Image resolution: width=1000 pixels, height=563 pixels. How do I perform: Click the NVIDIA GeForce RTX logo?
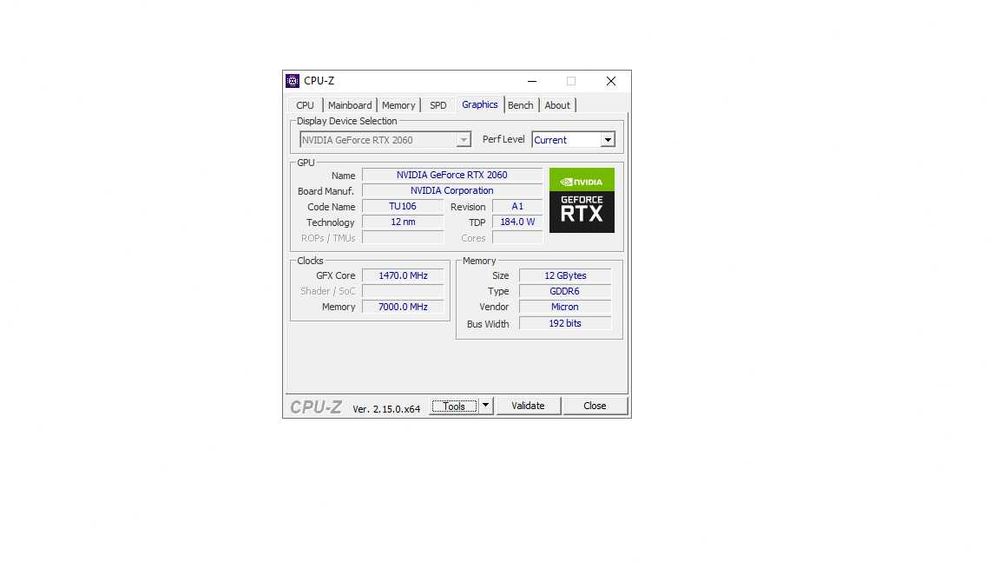click(x=582, y=200)
